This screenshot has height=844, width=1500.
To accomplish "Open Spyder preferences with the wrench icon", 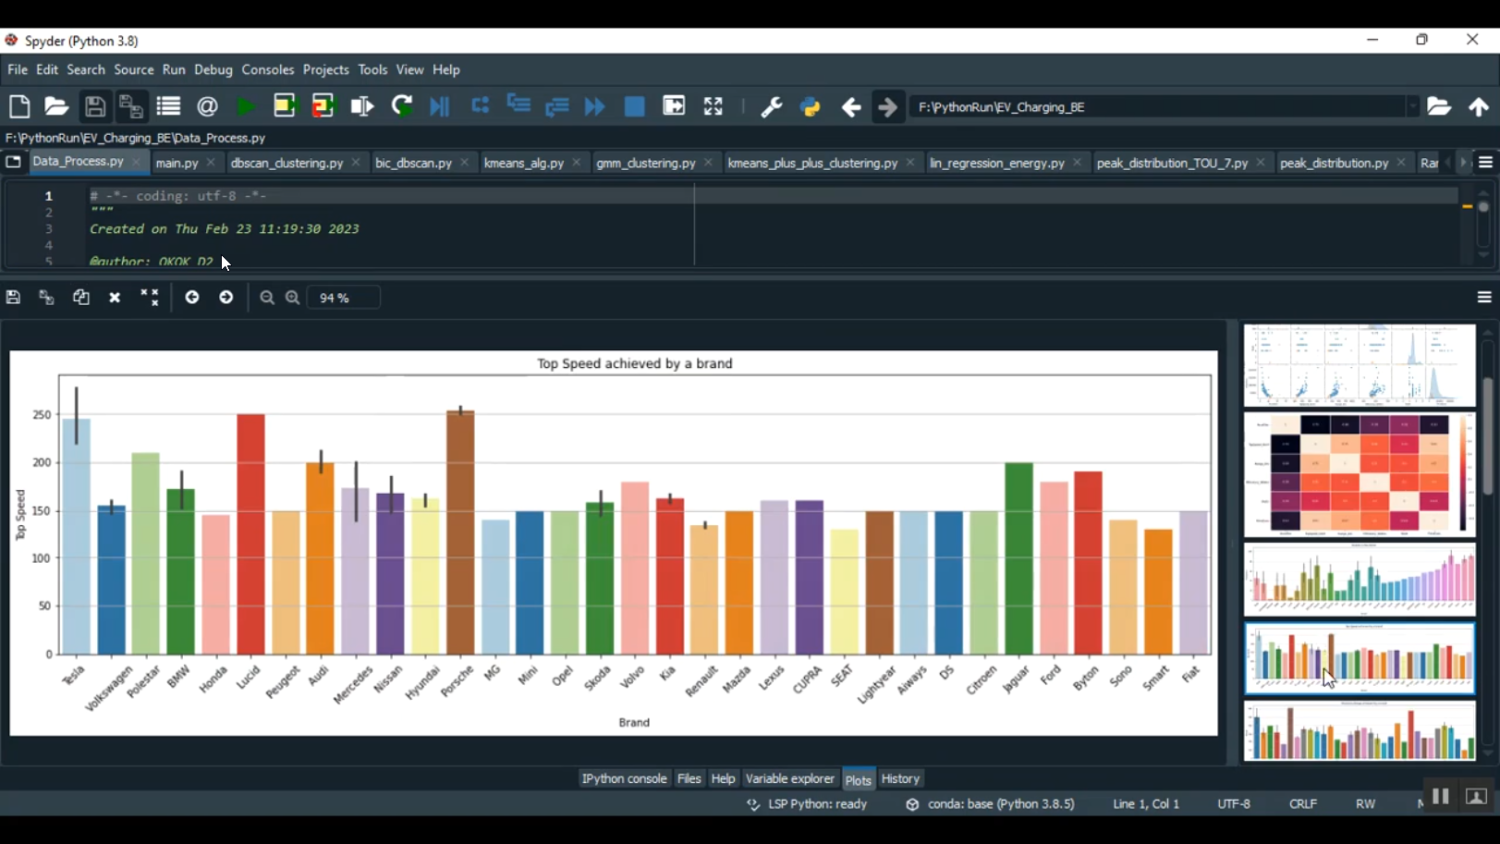I will pyautogui.click(x=771, y=106).
